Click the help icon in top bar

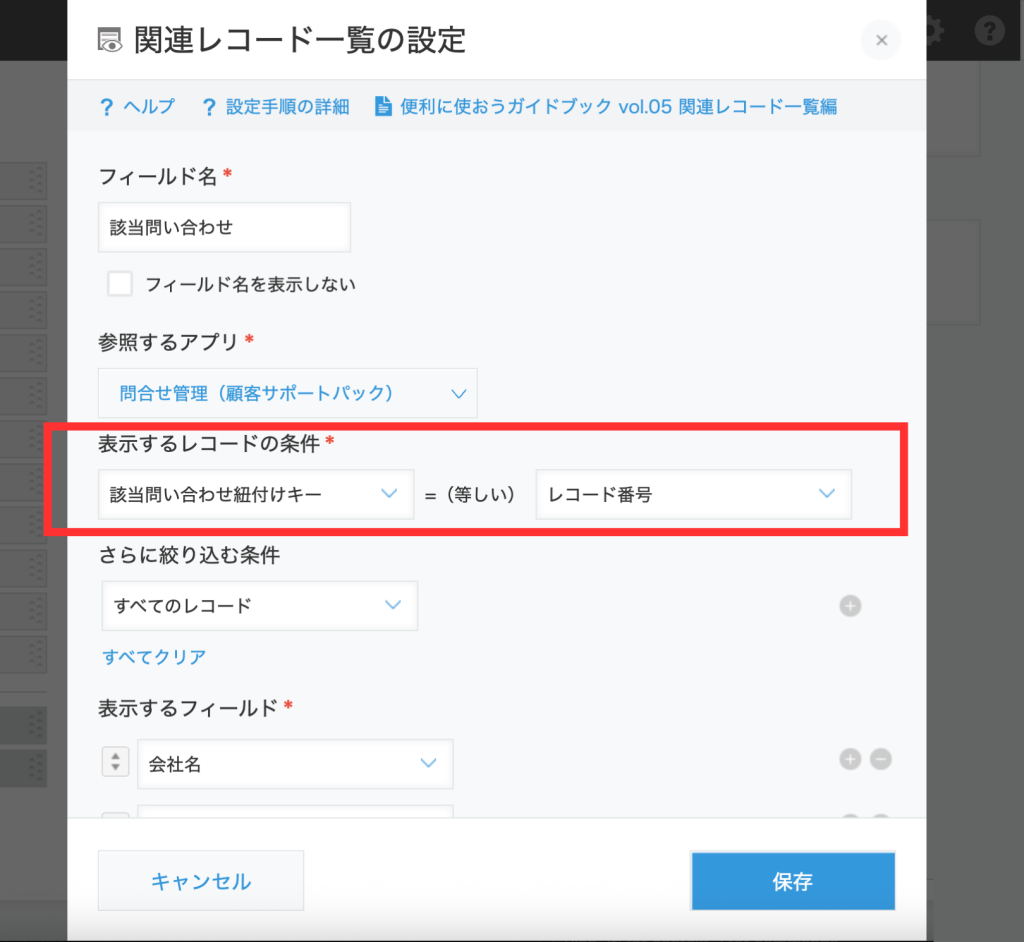(x=989, y=31)
